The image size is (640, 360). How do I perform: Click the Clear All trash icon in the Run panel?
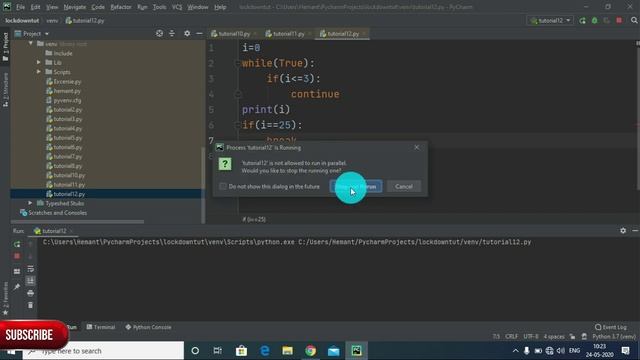31,305
